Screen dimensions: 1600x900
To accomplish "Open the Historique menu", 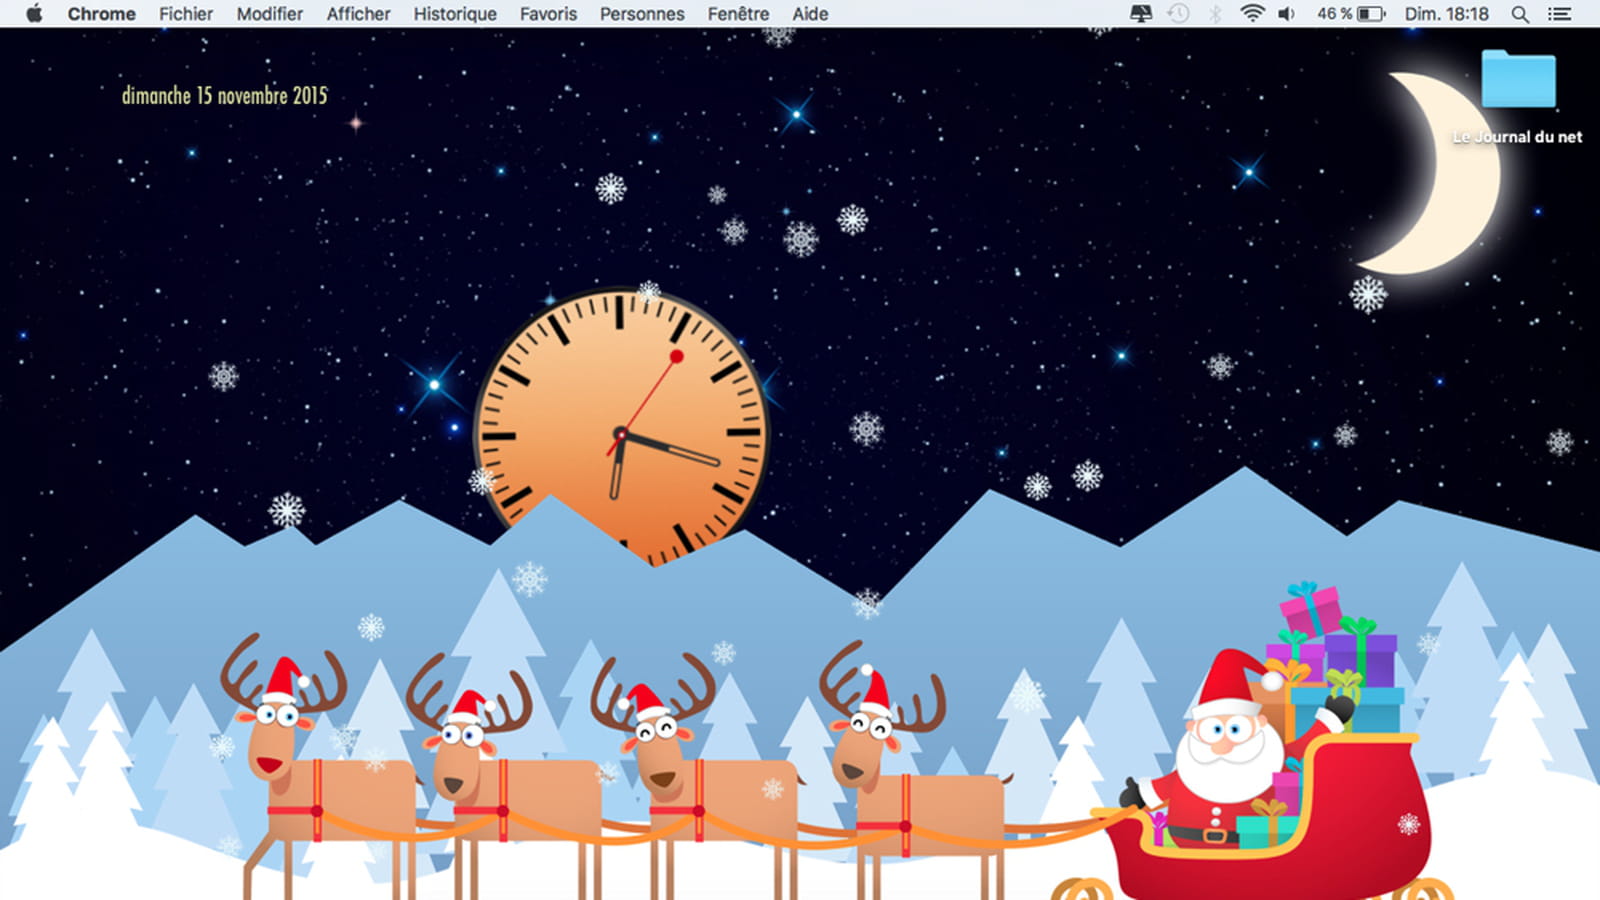I will 455,14.
